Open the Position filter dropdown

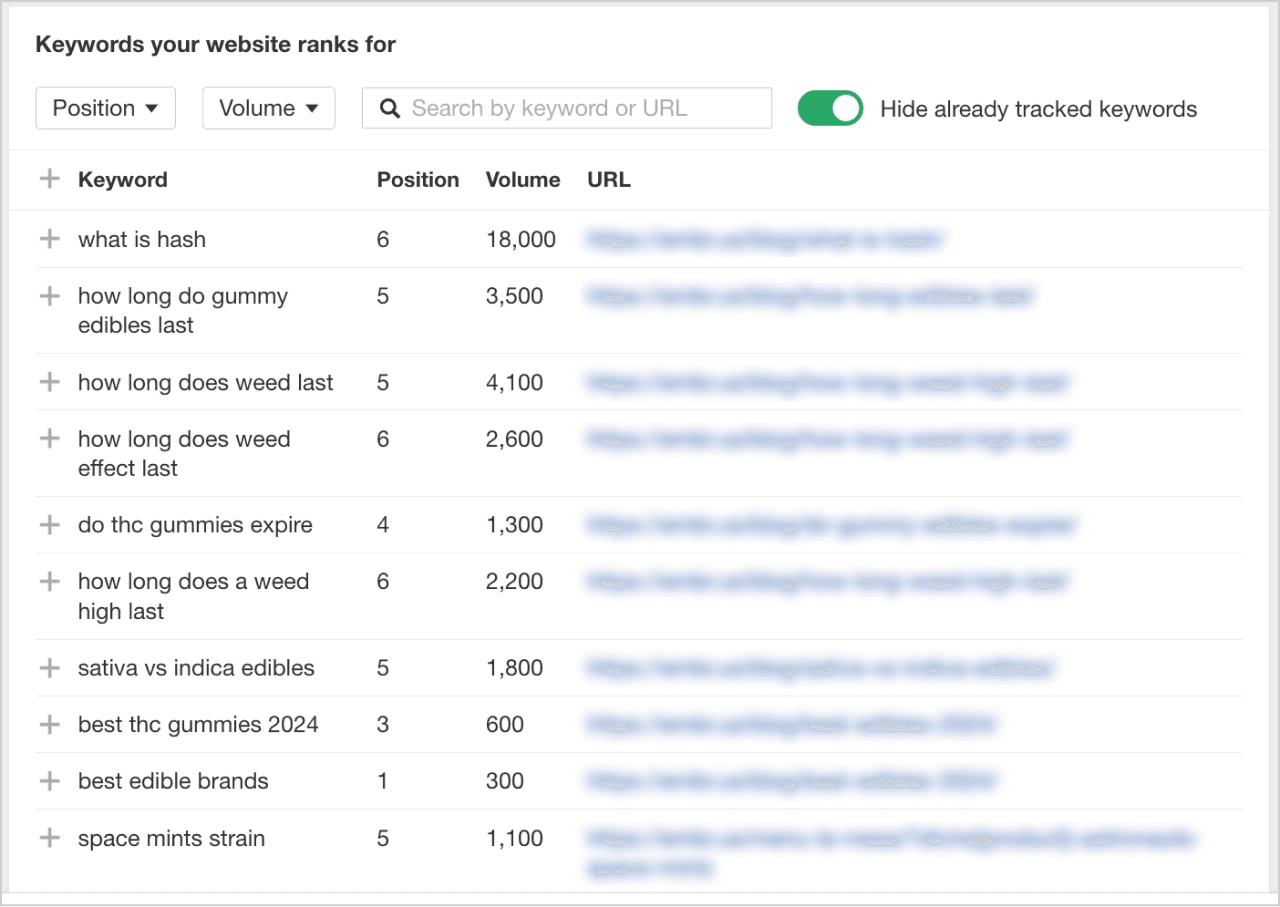(105, 108)
